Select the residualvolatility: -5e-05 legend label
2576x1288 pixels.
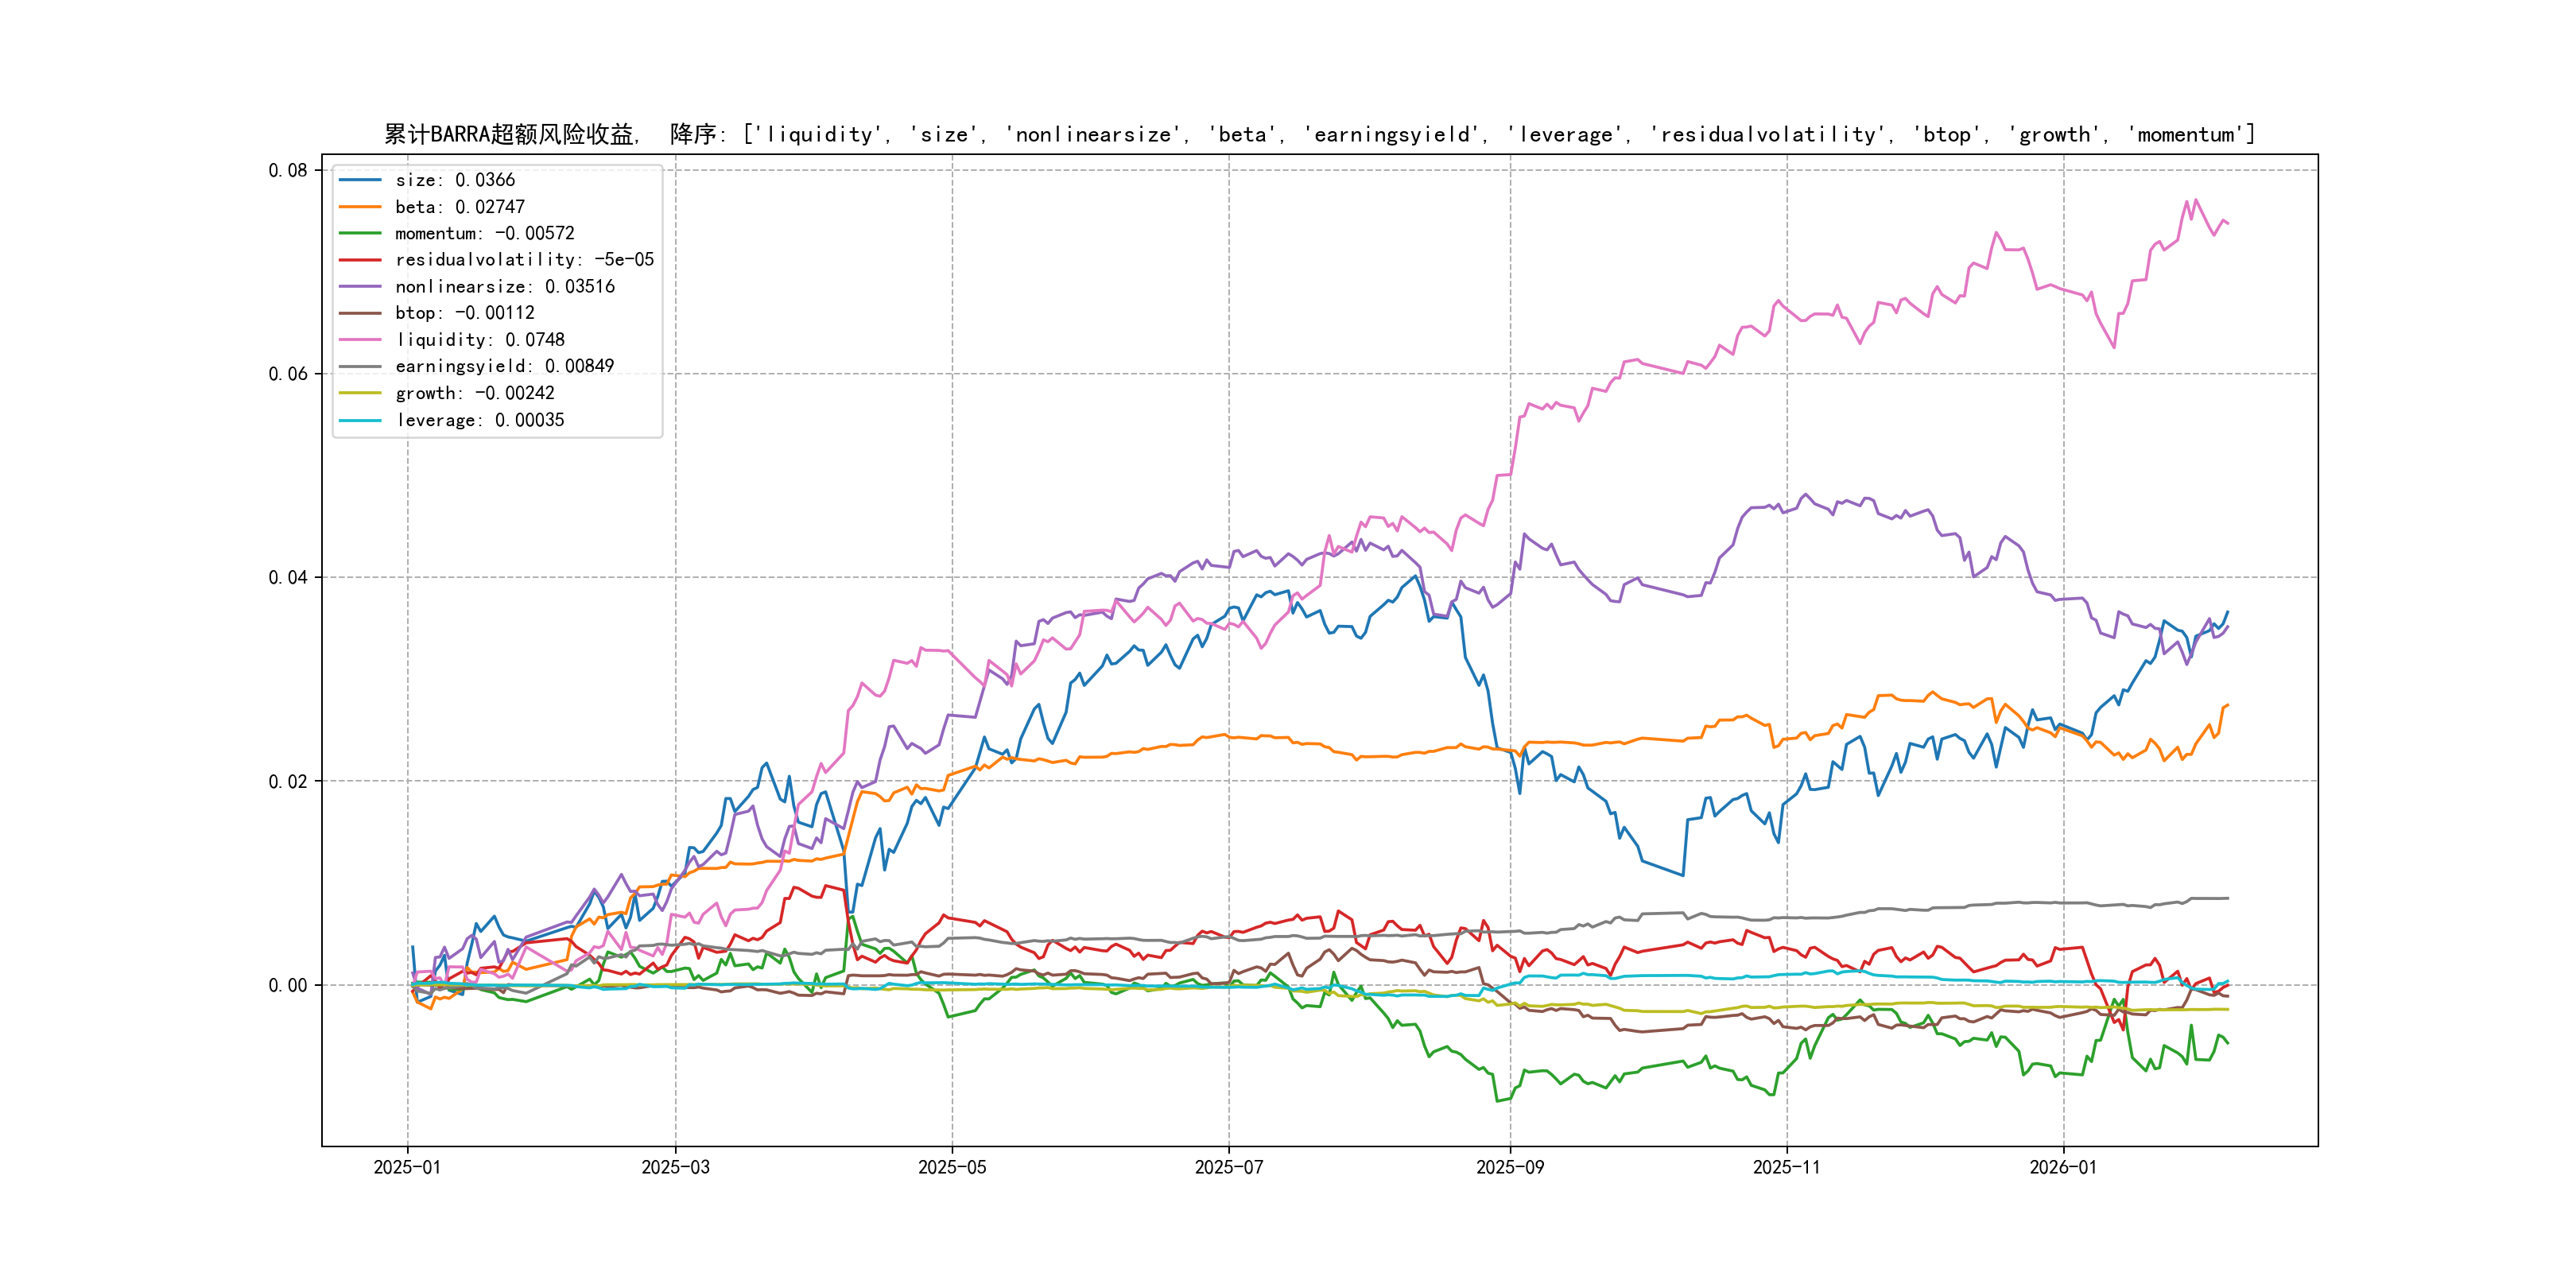click(524, 260)
